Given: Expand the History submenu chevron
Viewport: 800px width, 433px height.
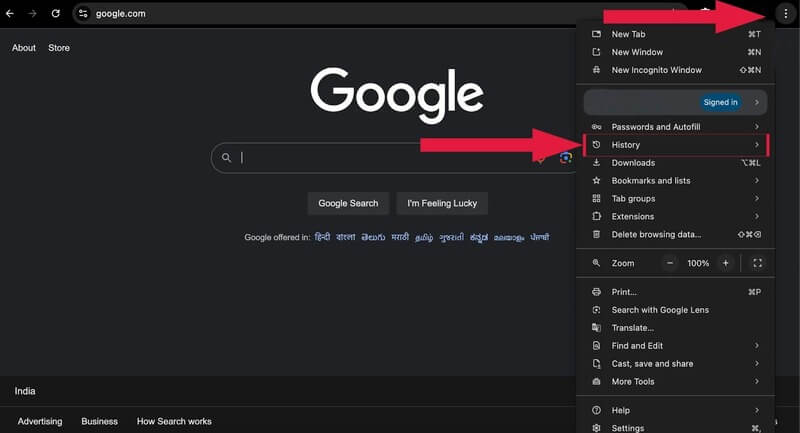Looking at the screenshot, I should coord(757,145).
